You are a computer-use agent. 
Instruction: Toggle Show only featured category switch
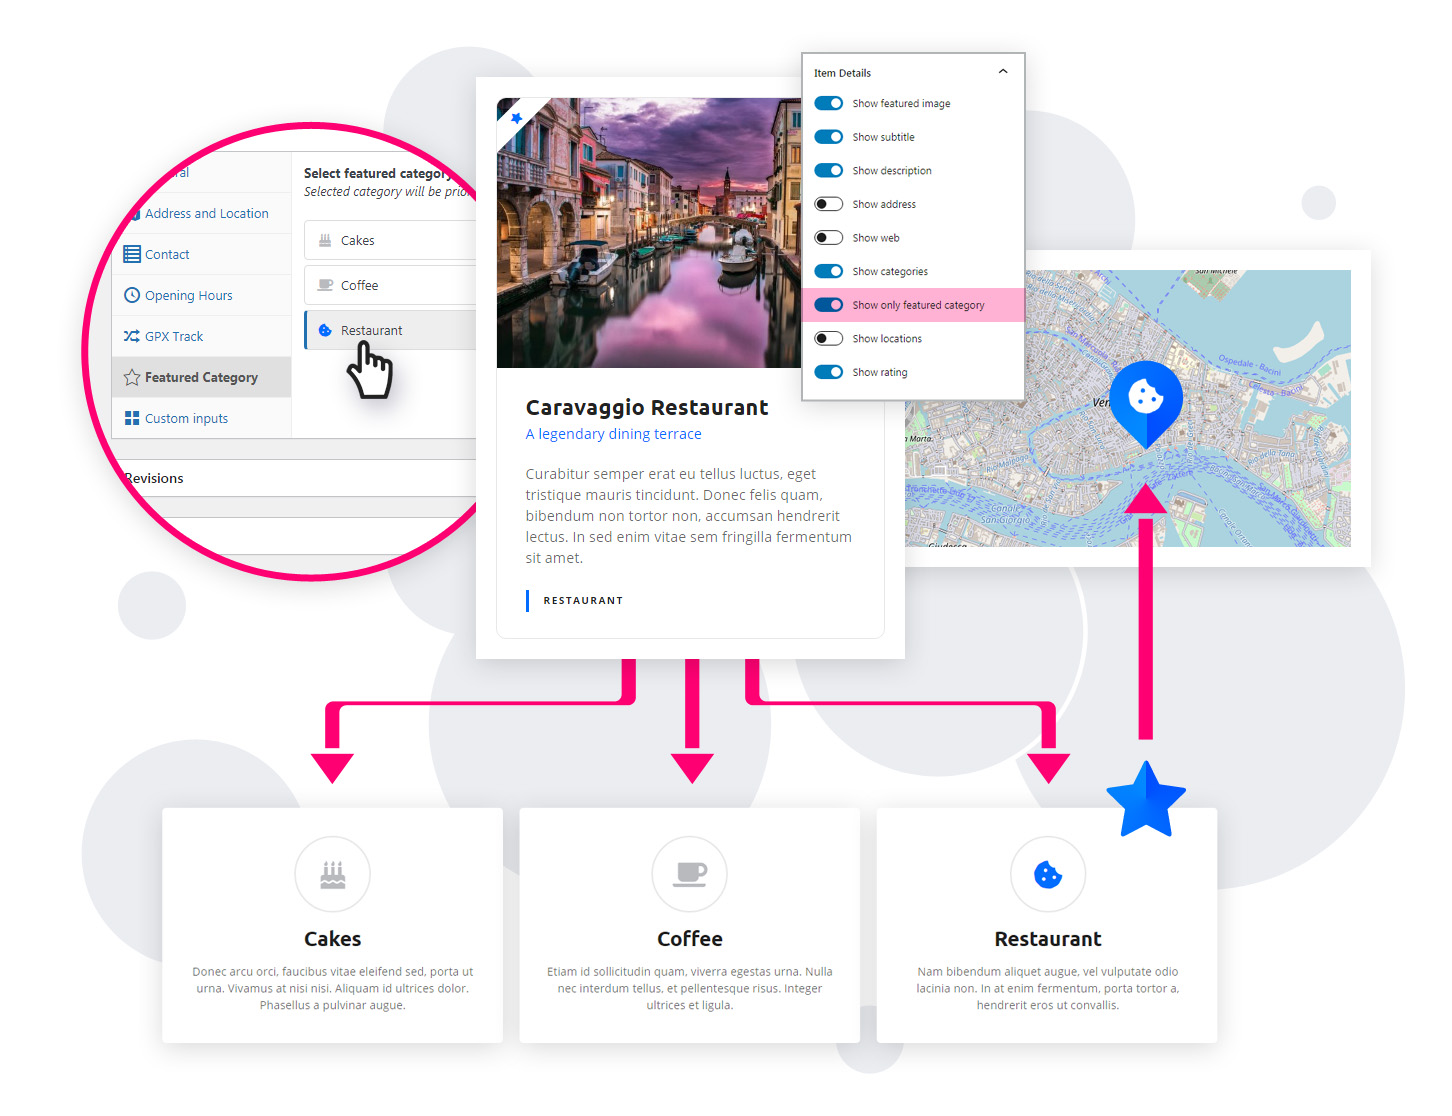point(829,305)
